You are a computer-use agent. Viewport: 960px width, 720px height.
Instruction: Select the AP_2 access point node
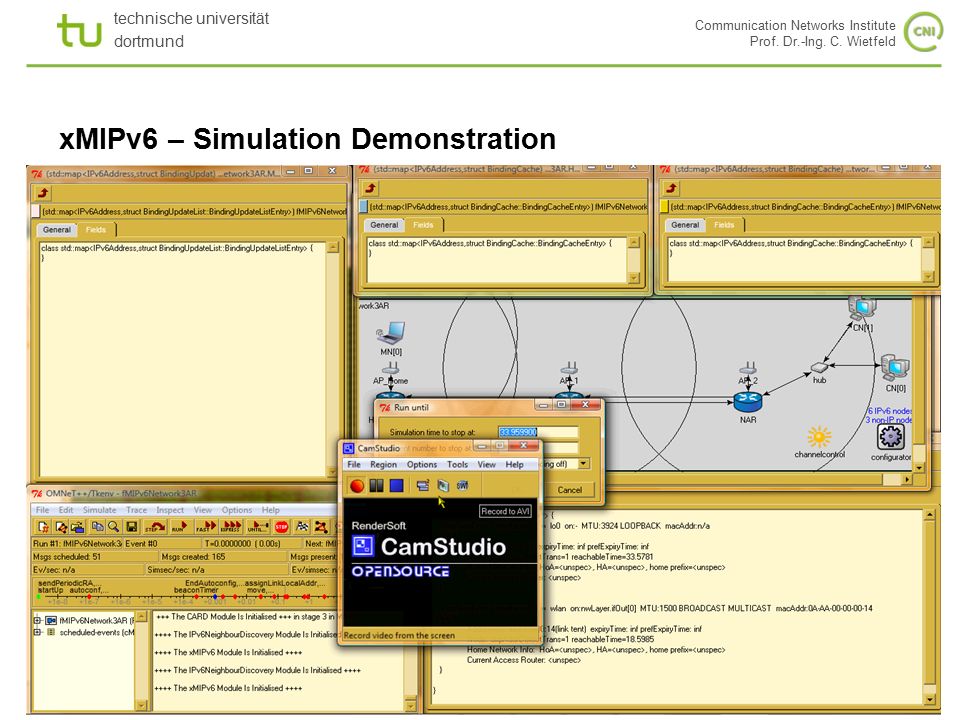(748, 368)
